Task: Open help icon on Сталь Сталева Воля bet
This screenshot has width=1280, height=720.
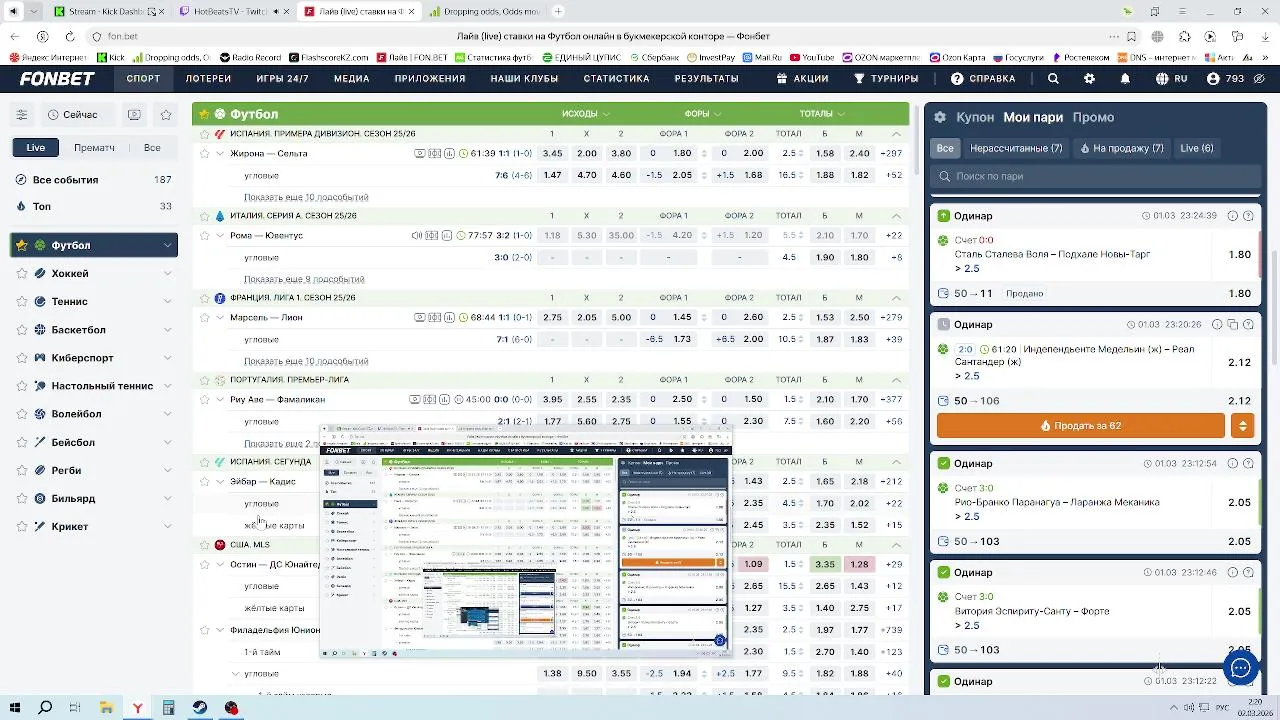Action: [x=1248, y=216]
